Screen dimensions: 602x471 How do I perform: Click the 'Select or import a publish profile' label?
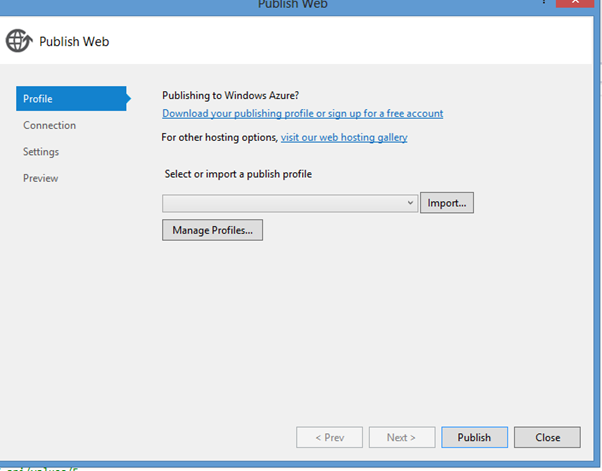(x=238, y=174)
